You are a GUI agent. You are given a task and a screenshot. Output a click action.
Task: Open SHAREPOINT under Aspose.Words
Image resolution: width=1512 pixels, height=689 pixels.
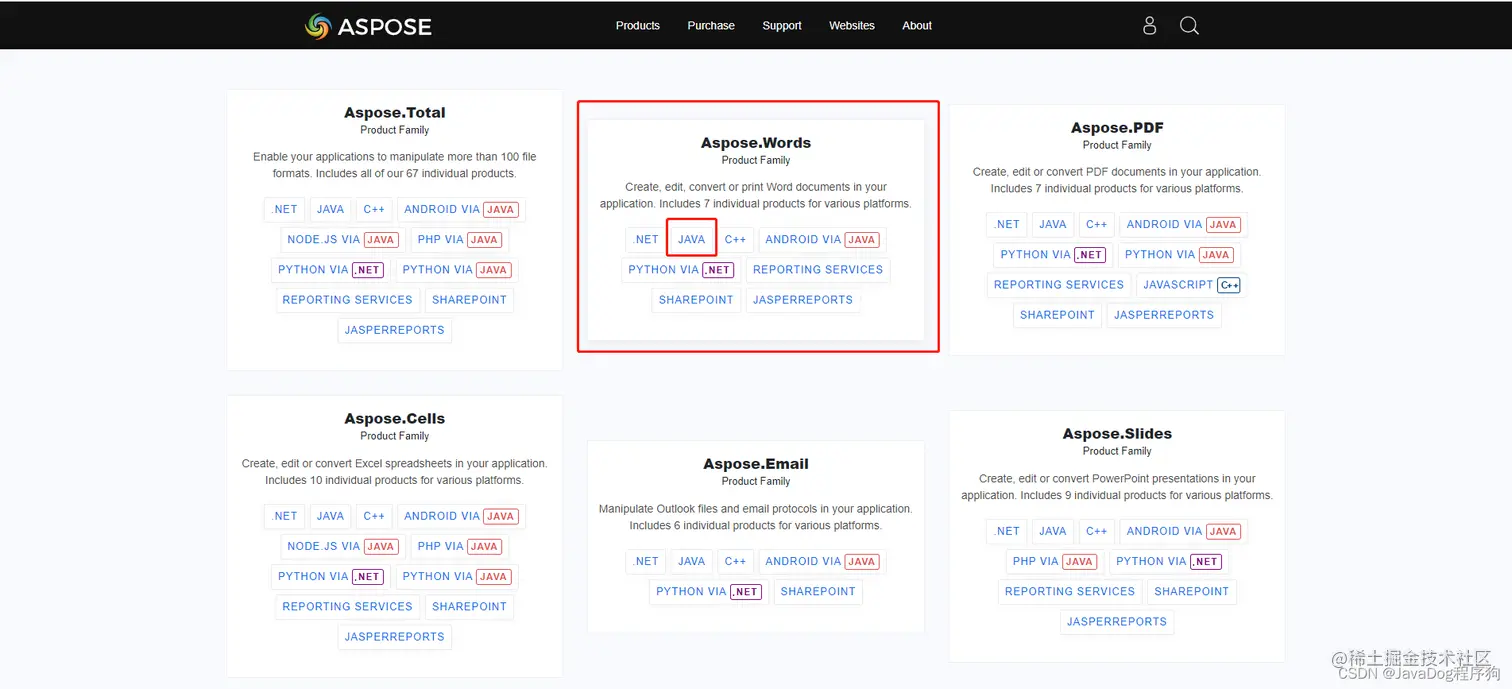click(x=696, y=300)
